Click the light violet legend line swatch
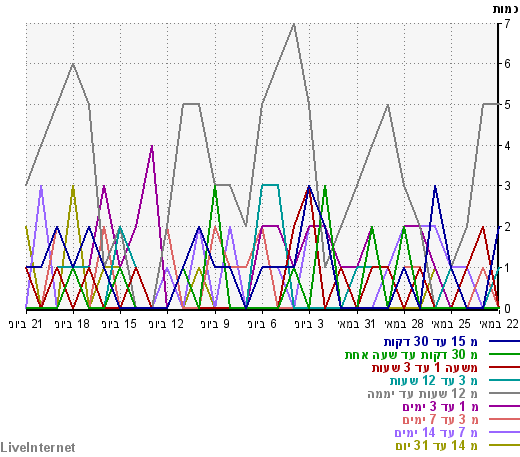The width and height of the screenshot is (520, 457). (x=504, y=432)
